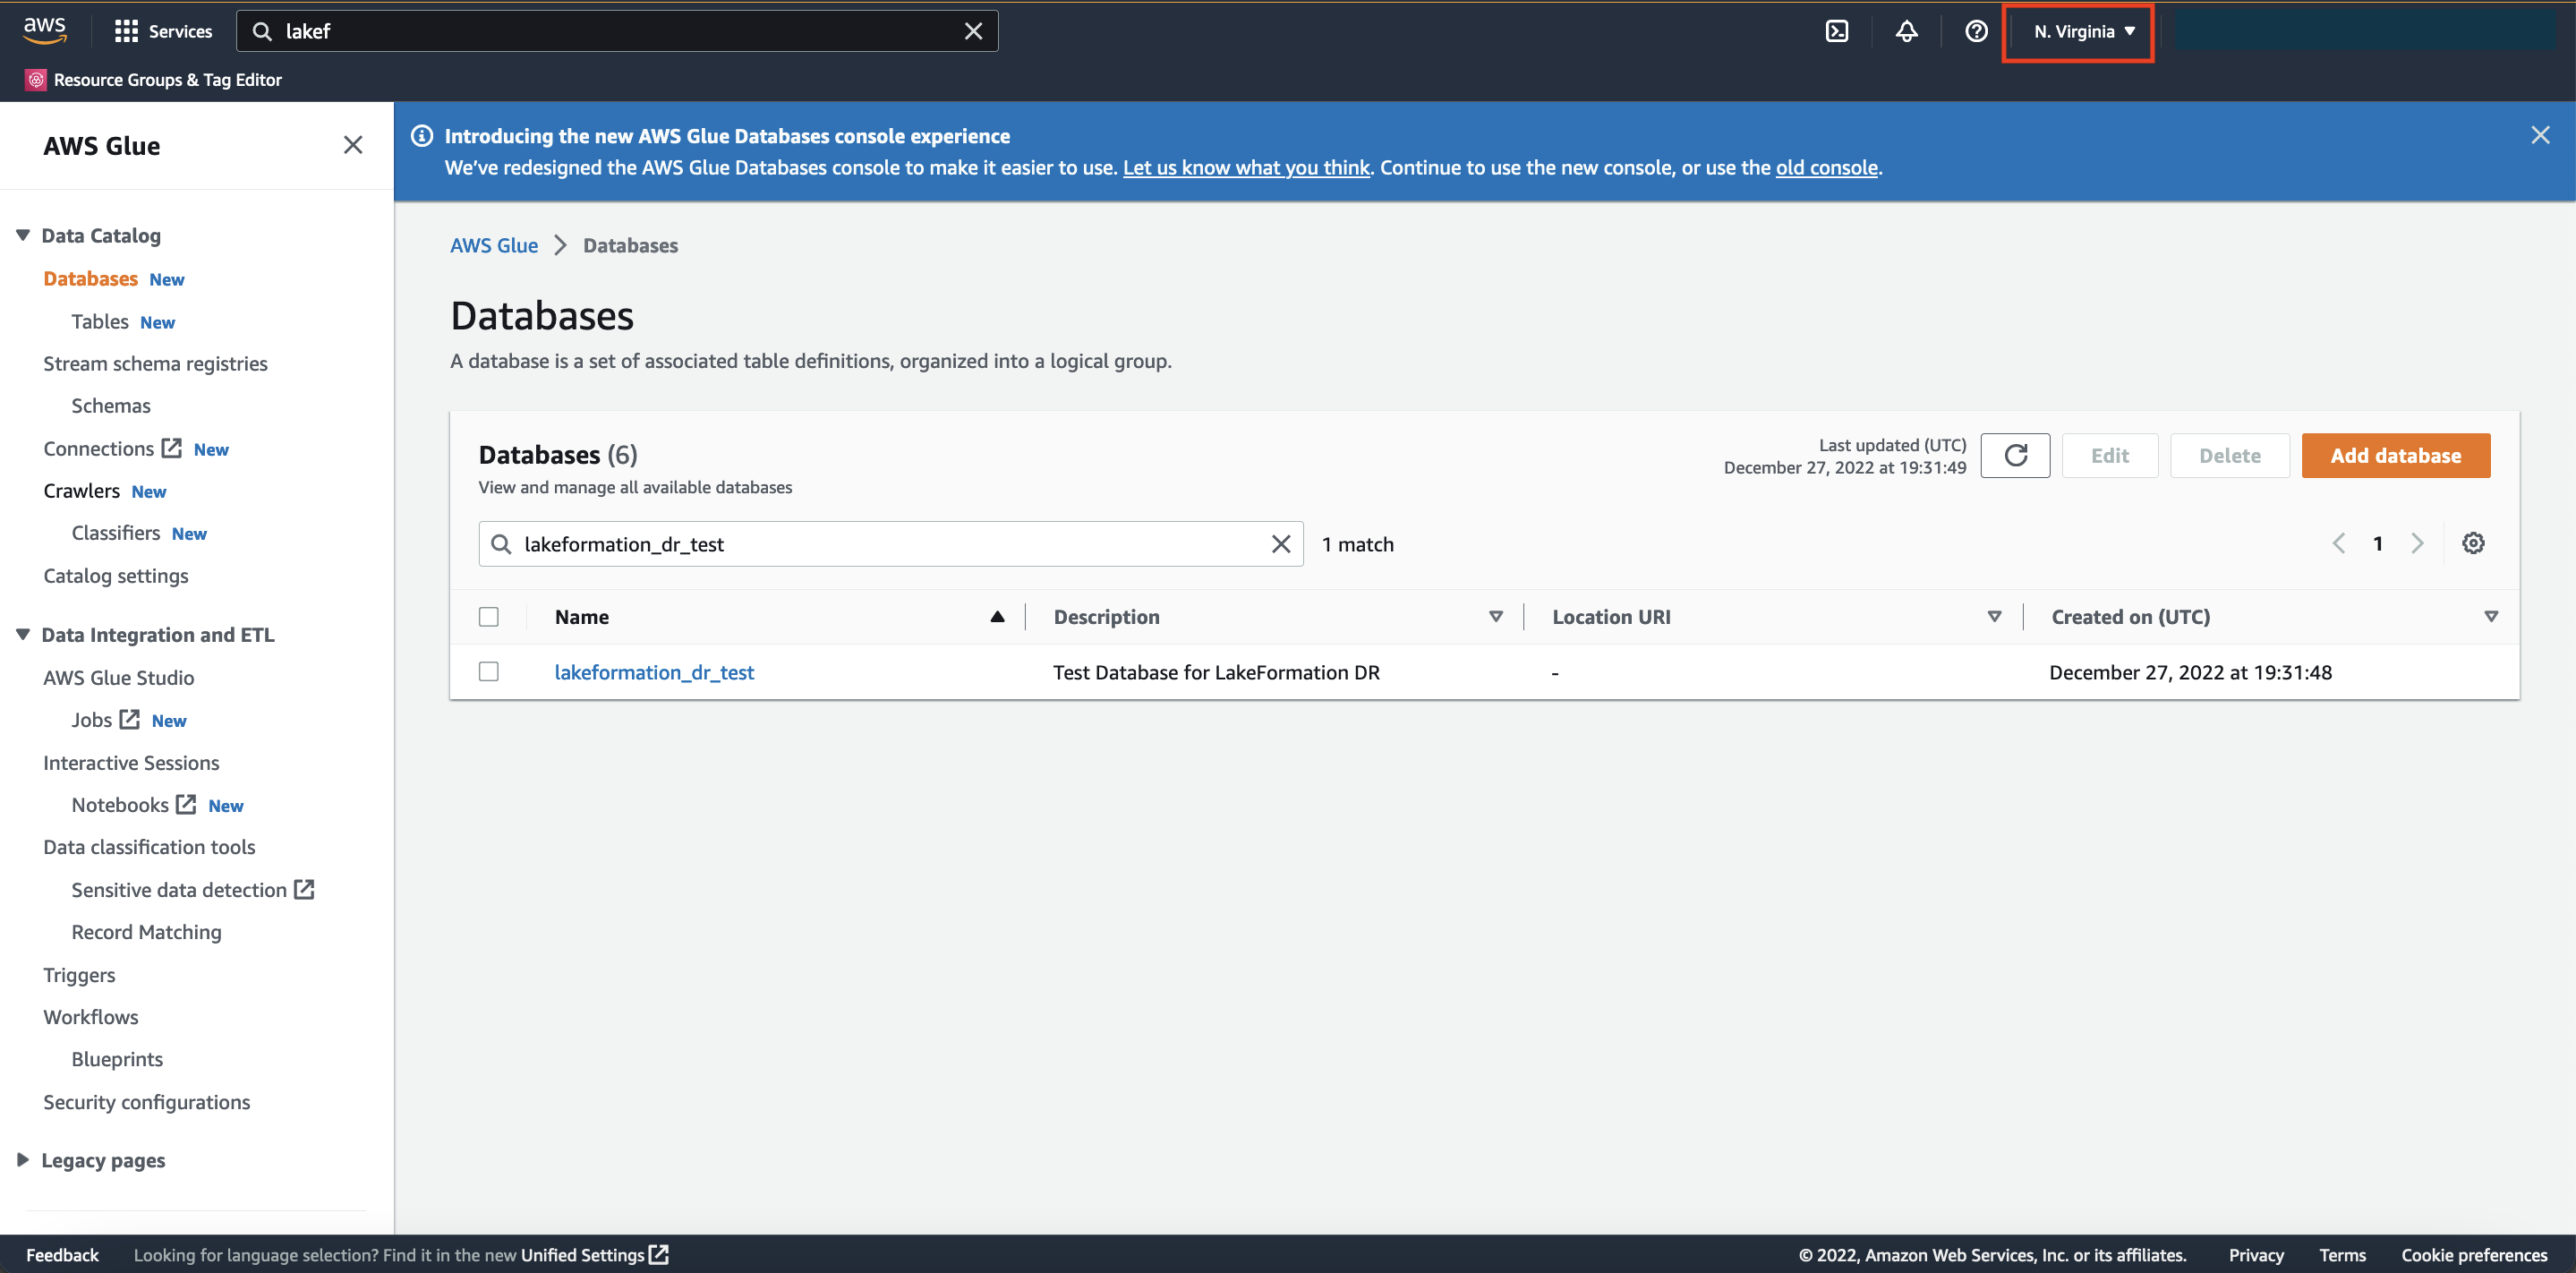Open table preferences gear icon
This screenshot has width=2576, height=1273.
[x=2473, y=543]
